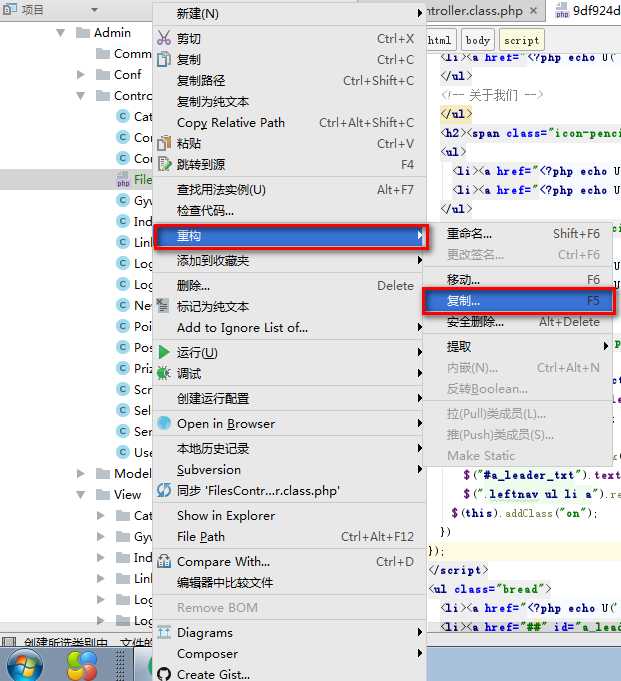Close the troller.class.php tab
Viewport: 621px width, 681px height.
click(x=534, y=10)
